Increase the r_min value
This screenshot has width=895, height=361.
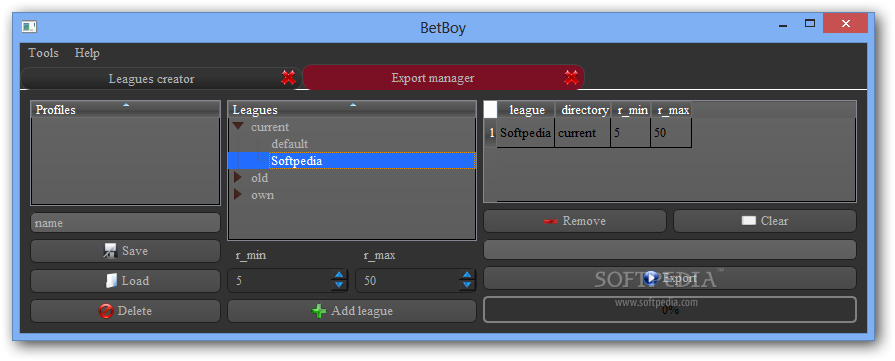(x=339, y=275)
